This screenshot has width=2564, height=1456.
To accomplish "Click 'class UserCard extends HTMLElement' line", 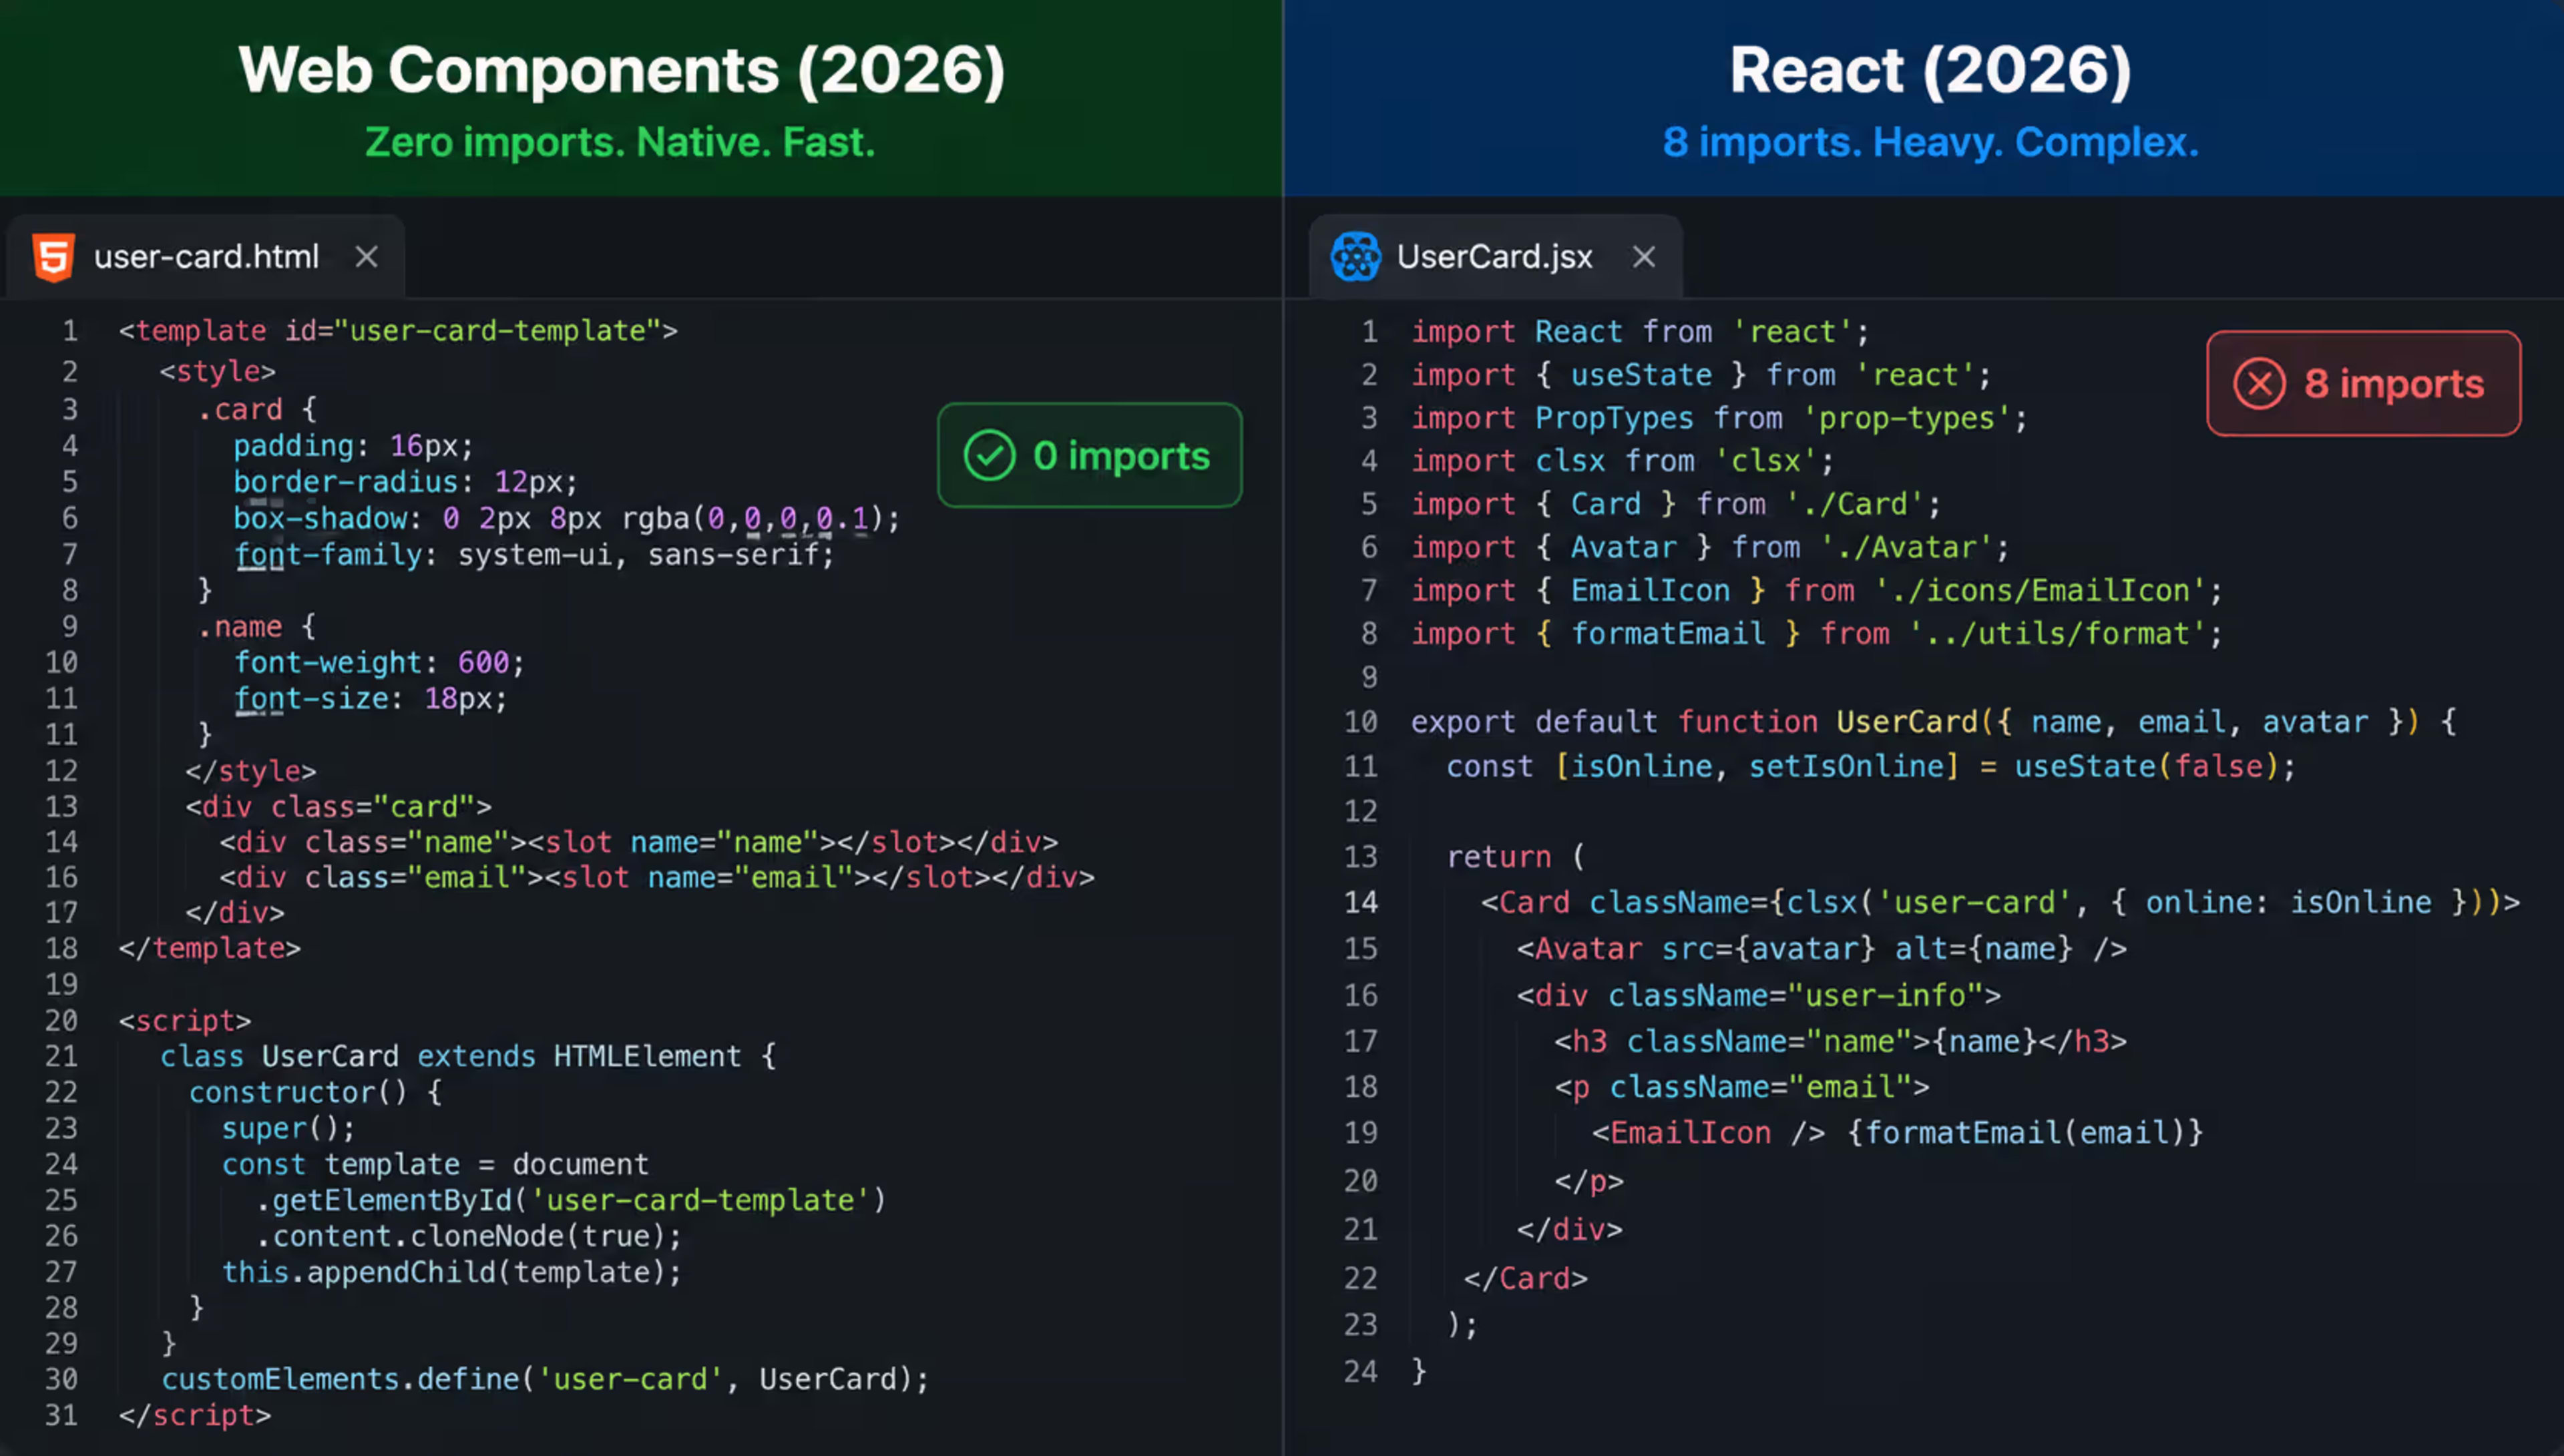I will point(468,1056).
